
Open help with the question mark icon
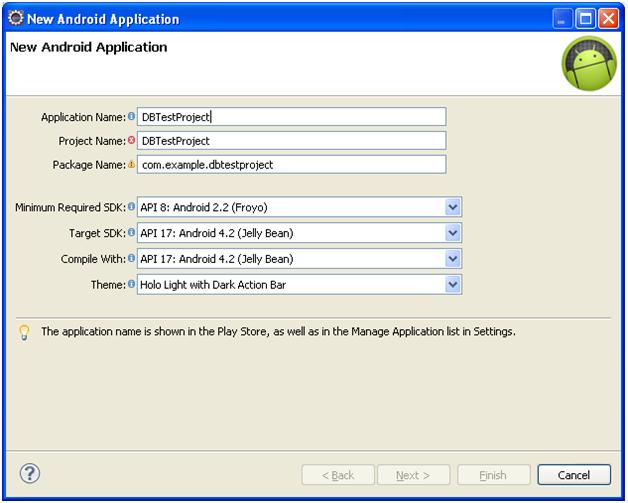[30, 473]
